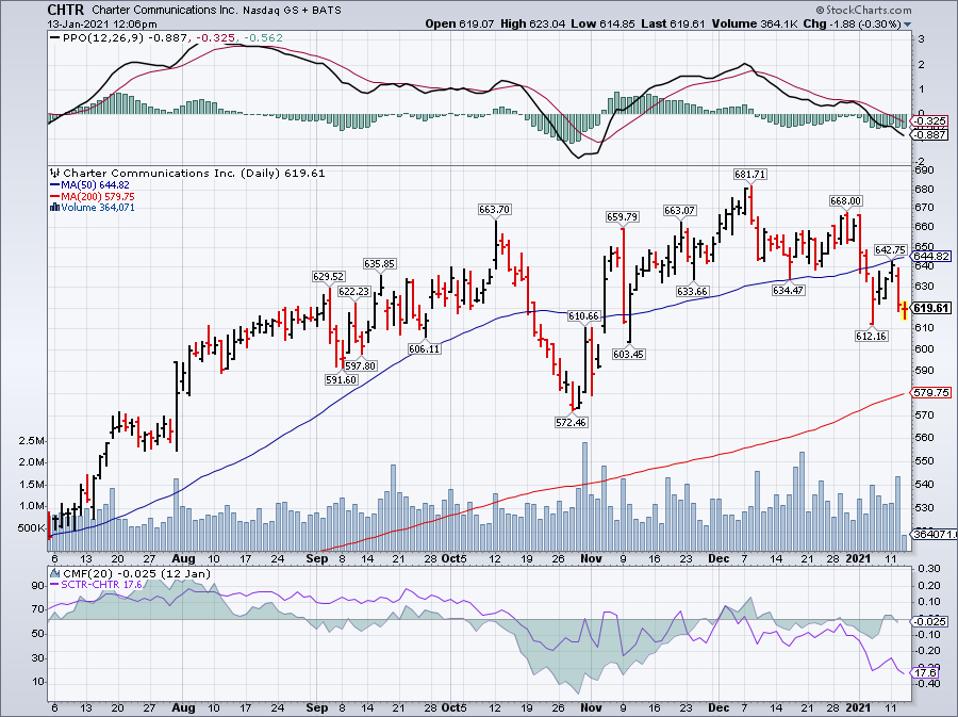Click the red MA(200) line legend marker

[x=54, y=197]
